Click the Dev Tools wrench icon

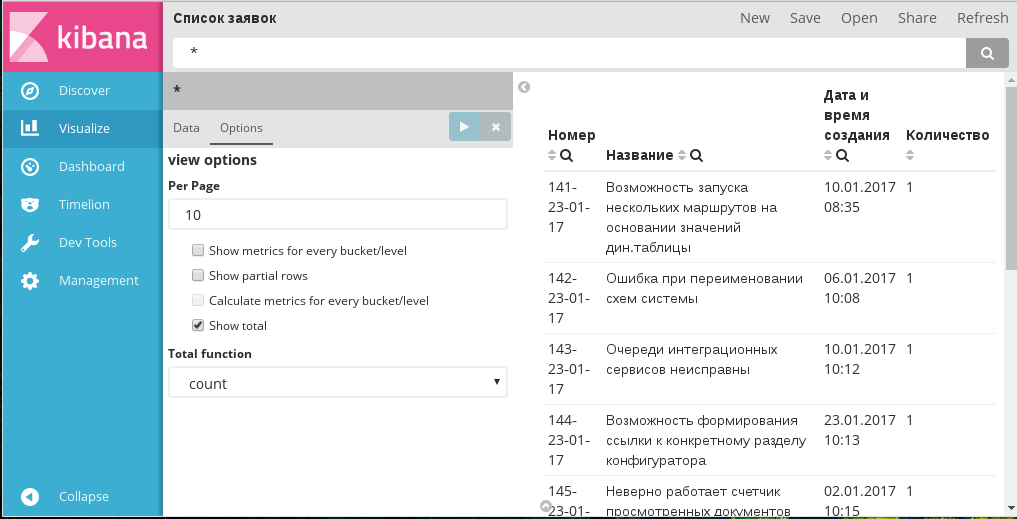coord(30,243)
